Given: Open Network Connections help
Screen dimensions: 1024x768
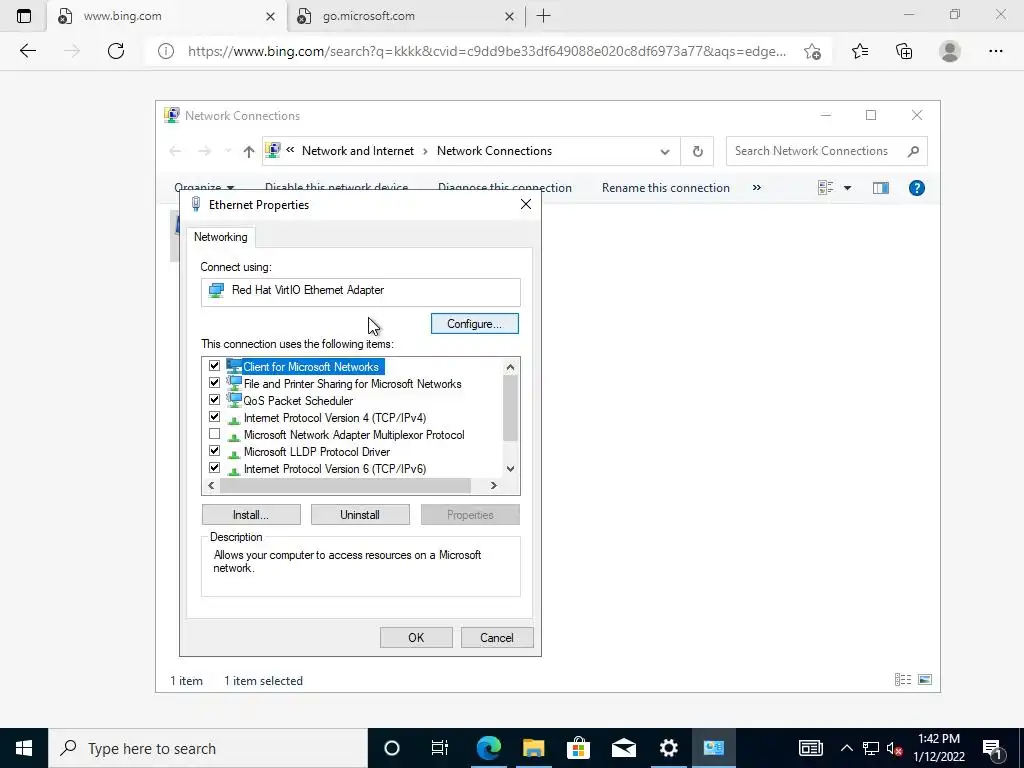Looking at the screenshot, I should pyautogui.click(x=916, y=188).
